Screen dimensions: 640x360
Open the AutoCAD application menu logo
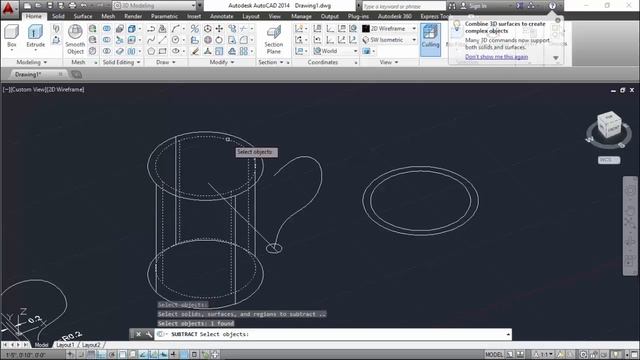(8, 8)
